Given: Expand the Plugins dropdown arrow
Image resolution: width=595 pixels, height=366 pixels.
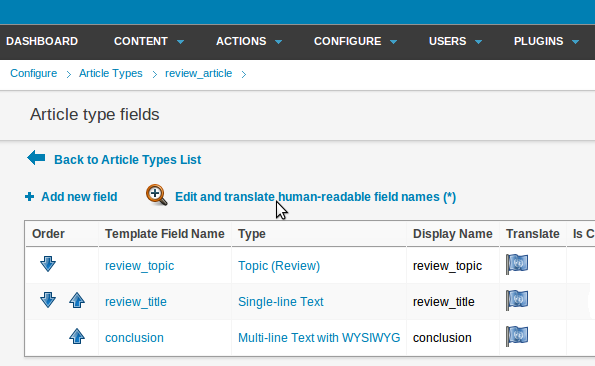Looking at the screenshot, I should (x=576, y=42).
